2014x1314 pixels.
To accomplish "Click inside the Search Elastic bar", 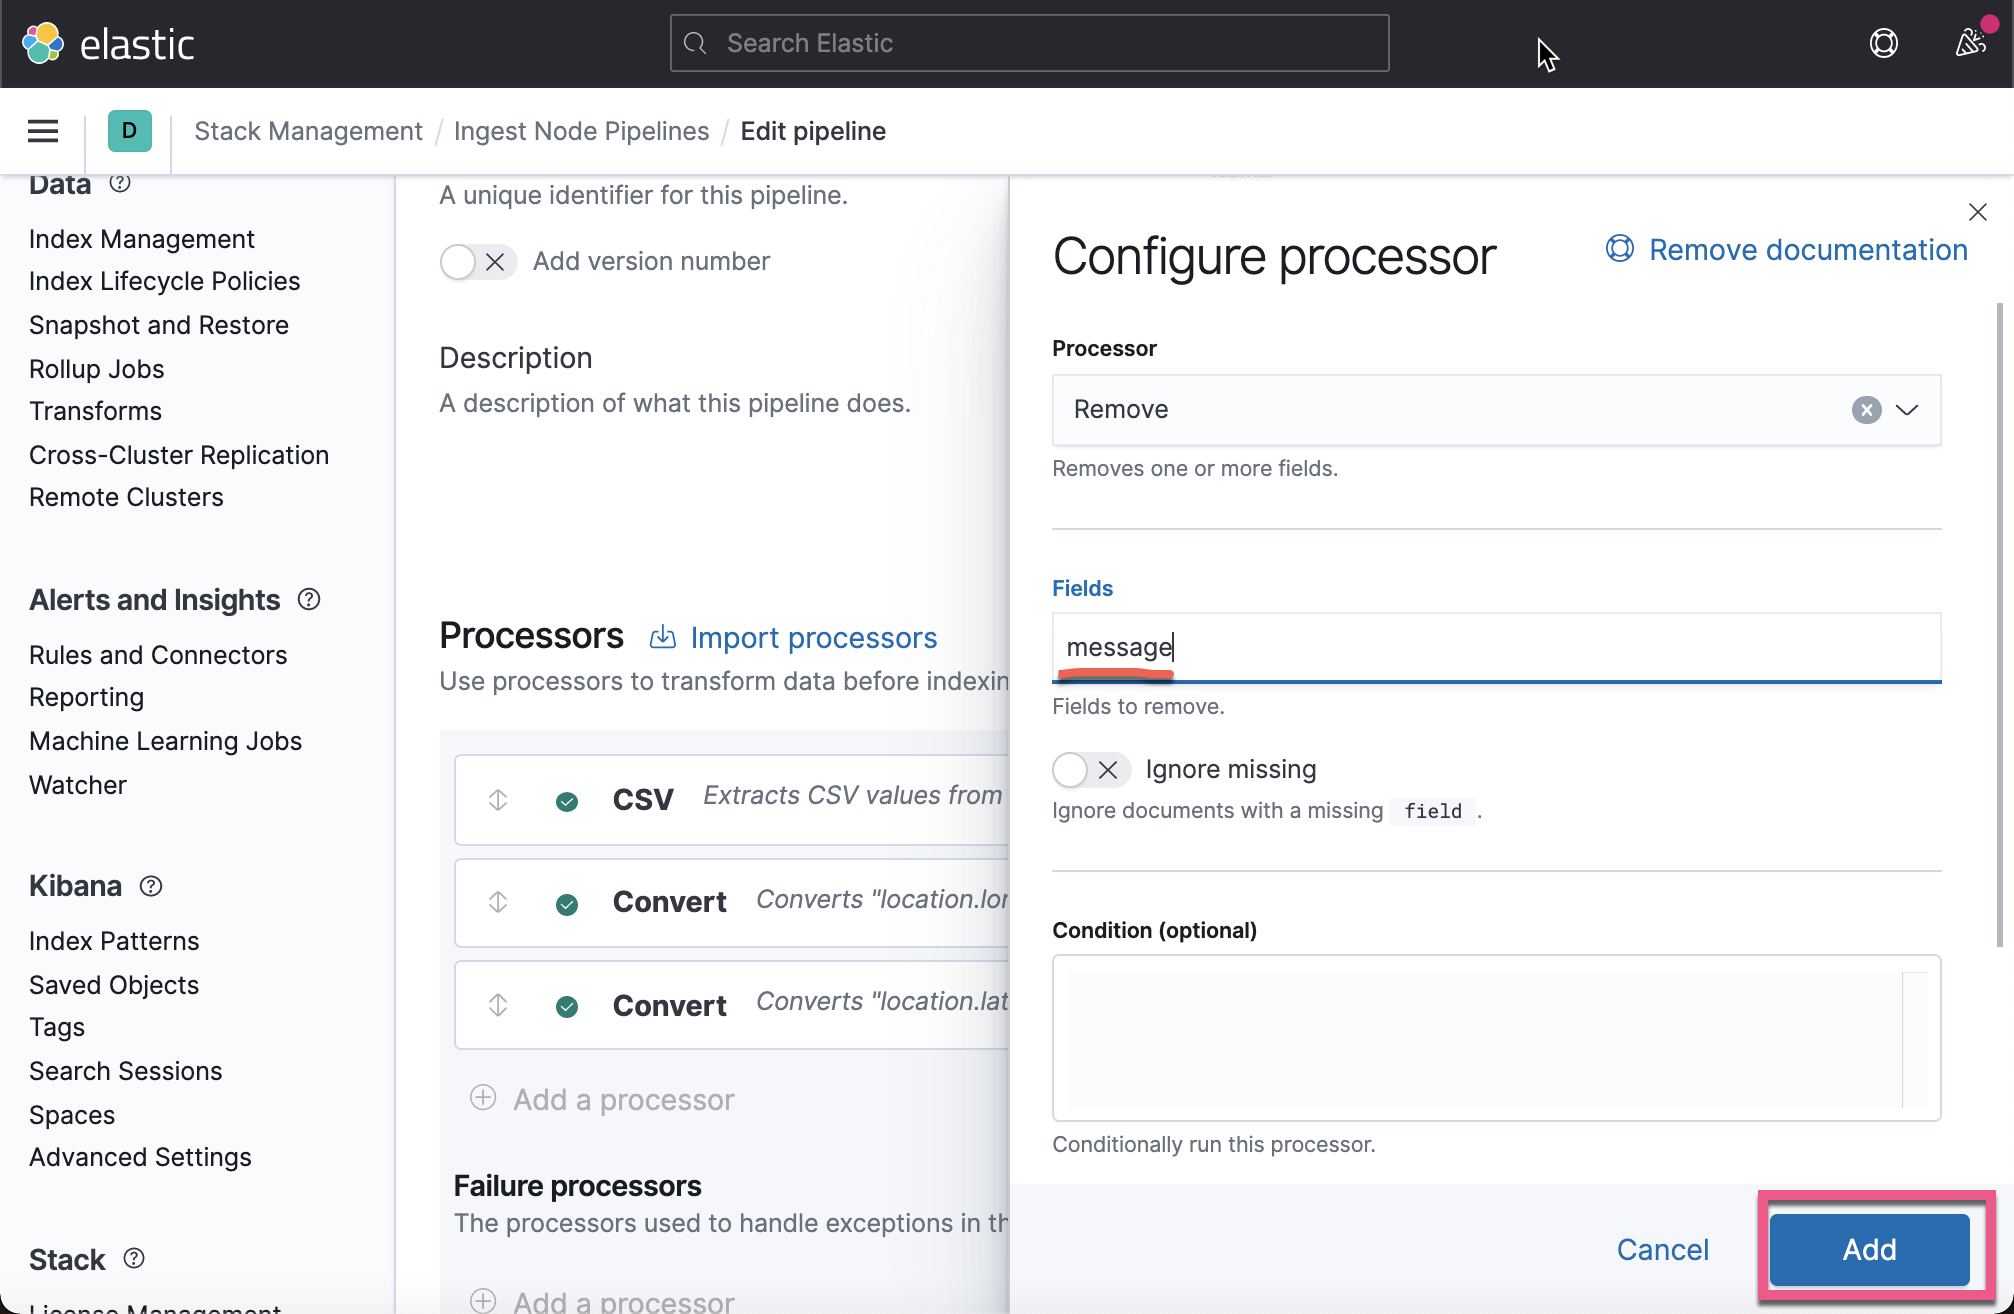I will pos(1028,43).
